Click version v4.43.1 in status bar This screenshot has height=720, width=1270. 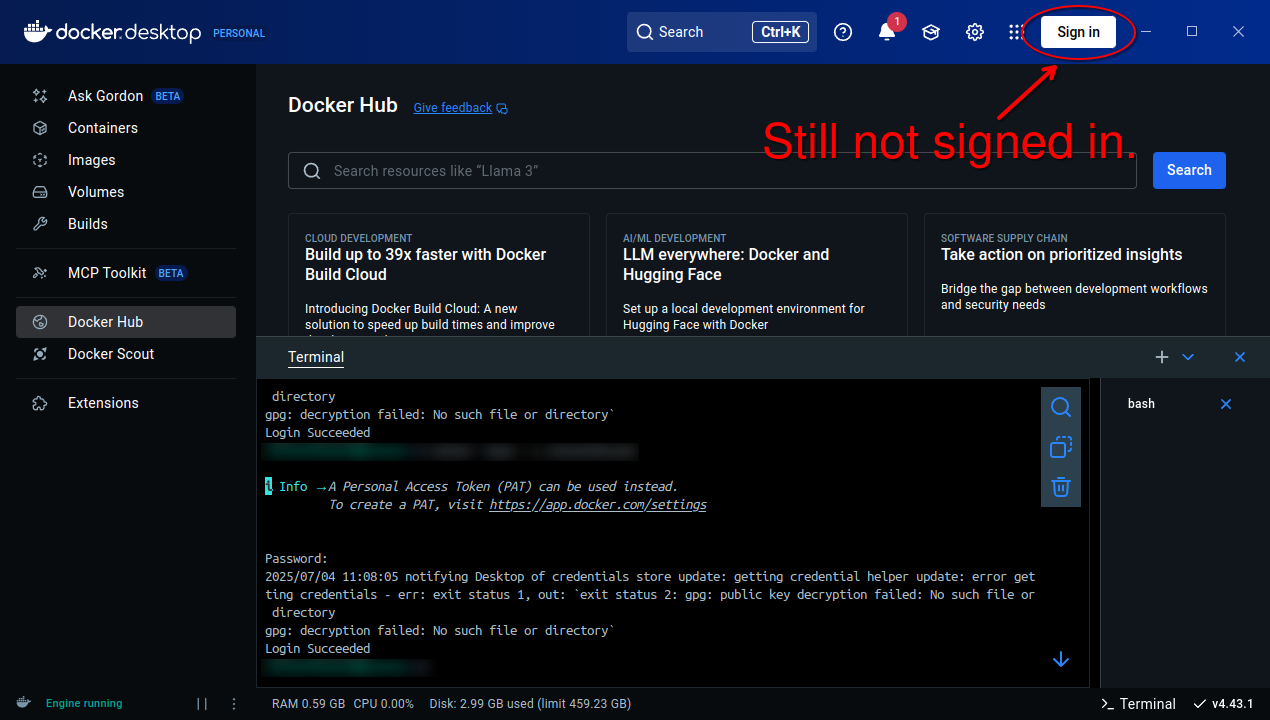point(1223,704)
